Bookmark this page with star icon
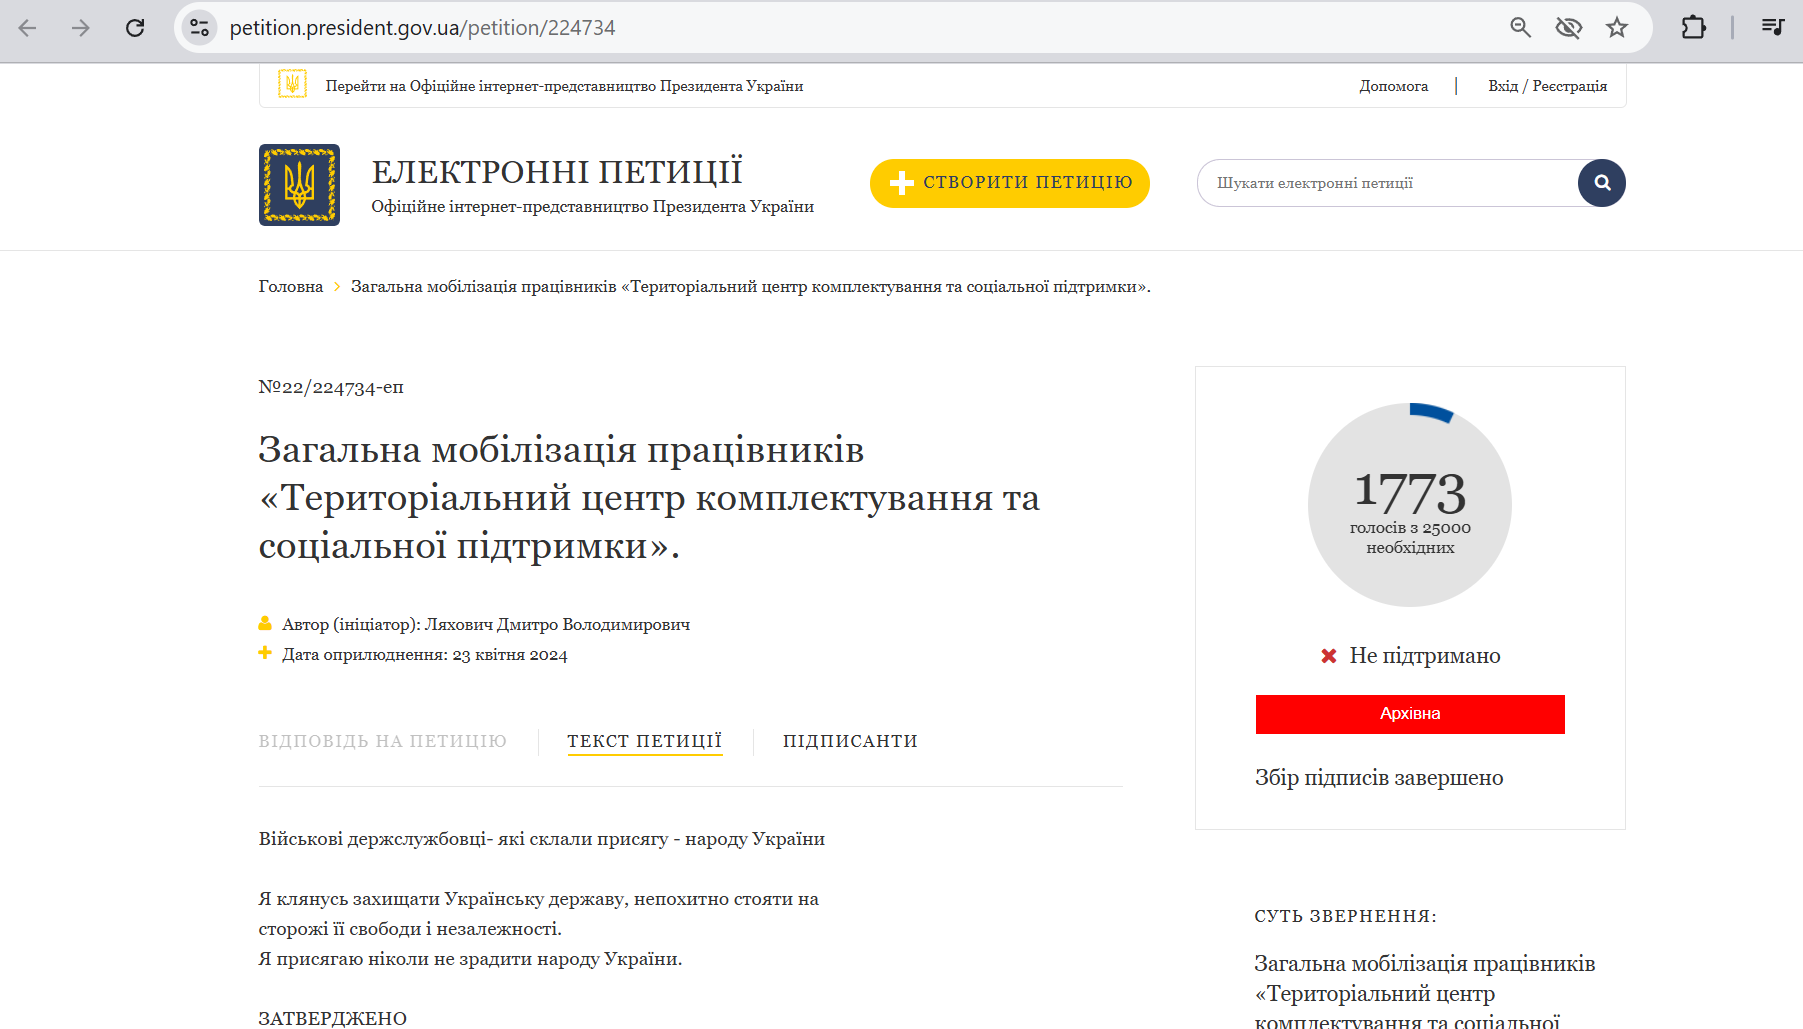The width and height of the screenshot is (1803, 1029). coord(1617,28)
